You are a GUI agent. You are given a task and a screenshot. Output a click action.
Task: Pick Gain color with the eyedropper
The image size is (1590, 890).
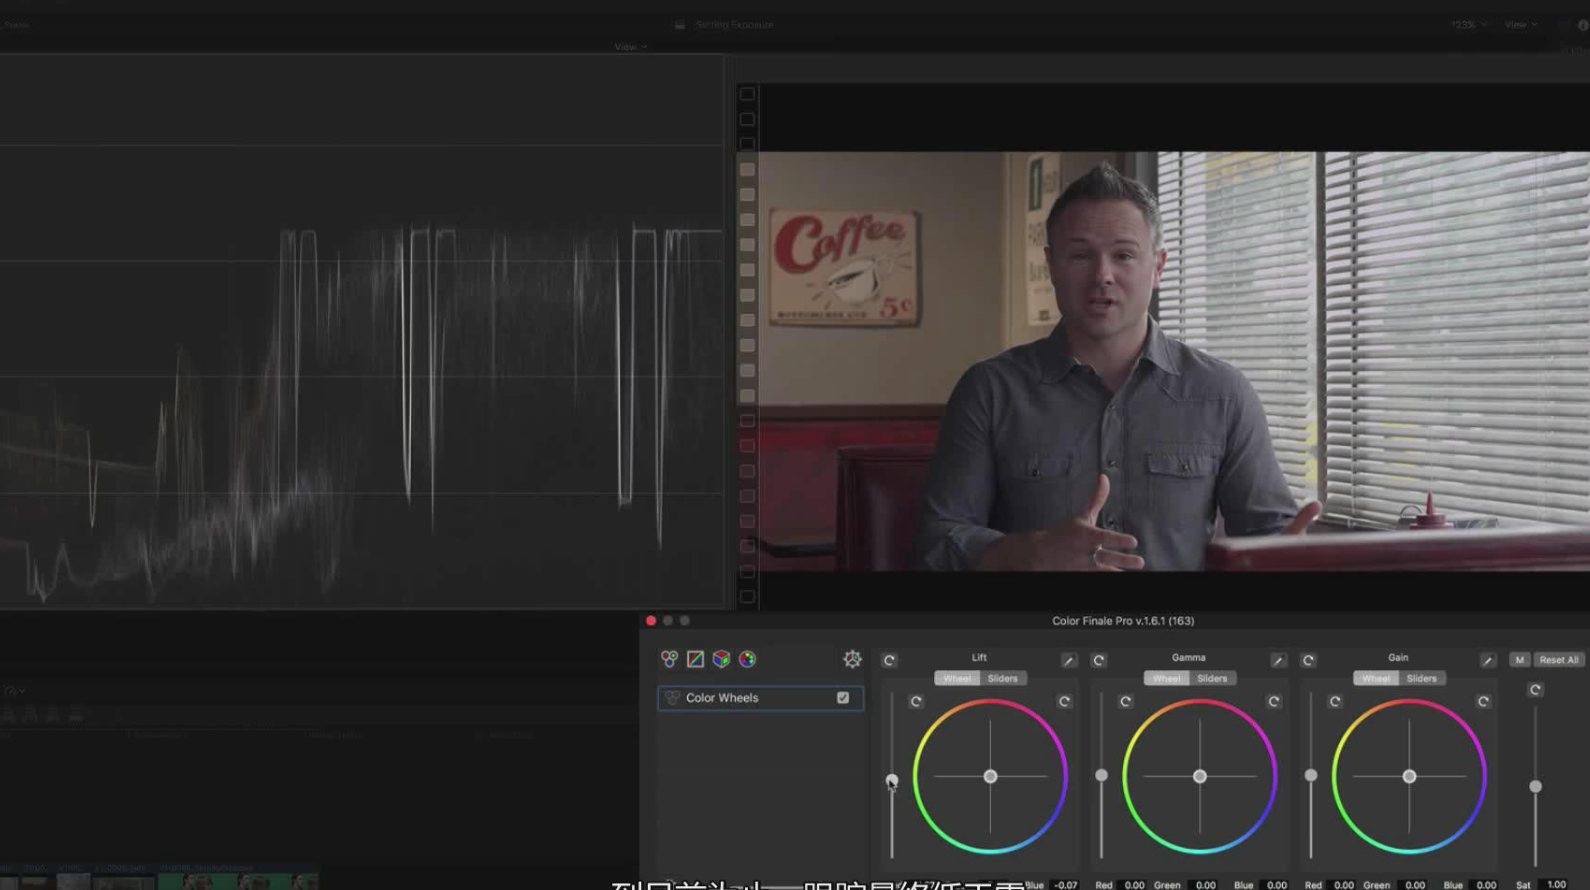(1488, 660)
